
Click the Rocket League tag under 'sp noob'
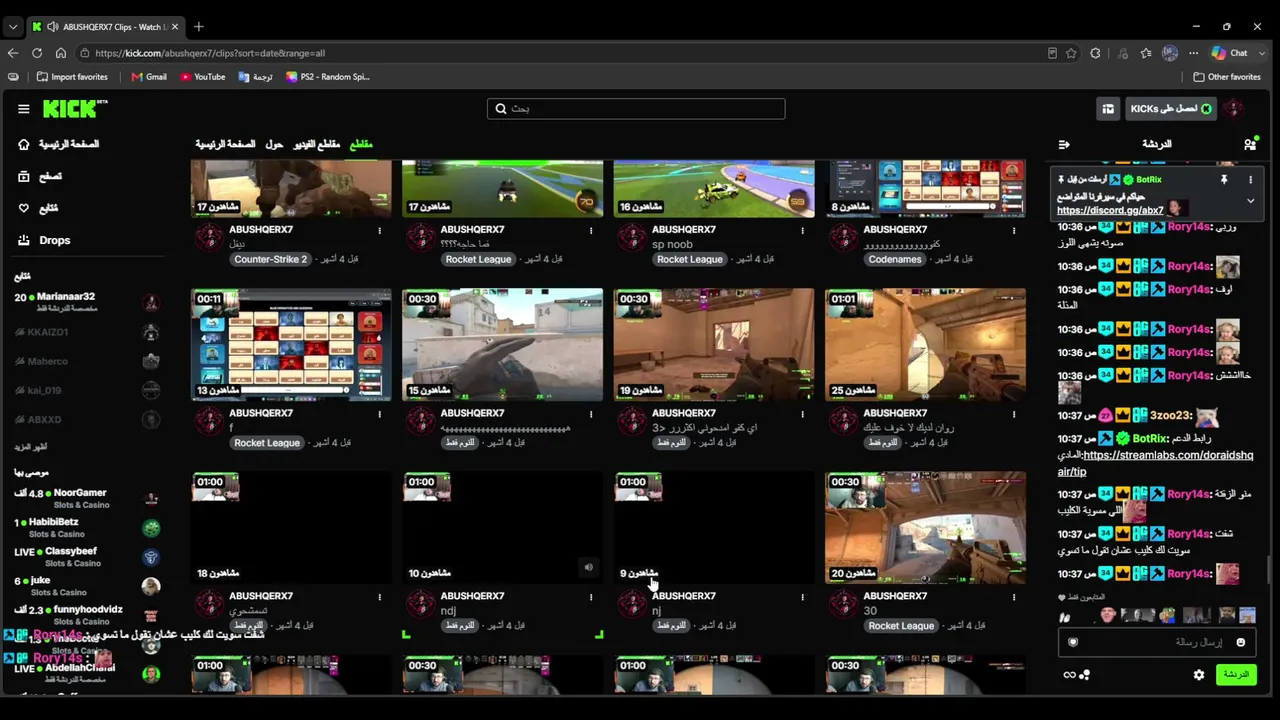(690, 259)
